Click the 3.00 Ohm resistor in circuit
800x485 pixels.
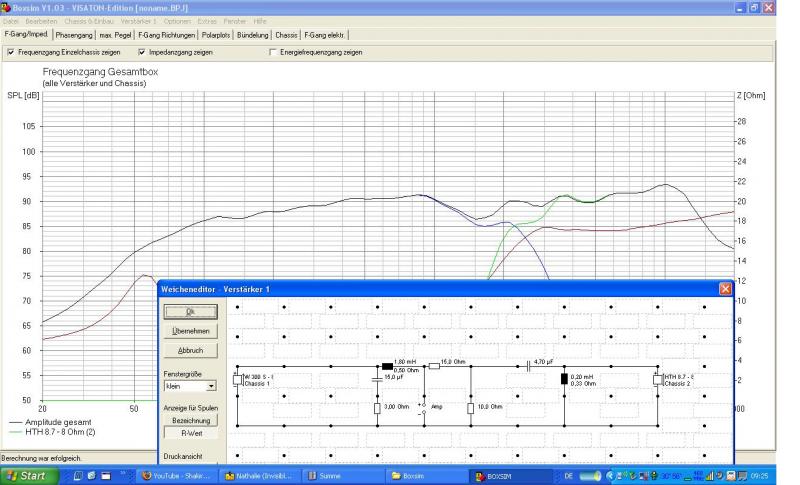coord(377,408)
